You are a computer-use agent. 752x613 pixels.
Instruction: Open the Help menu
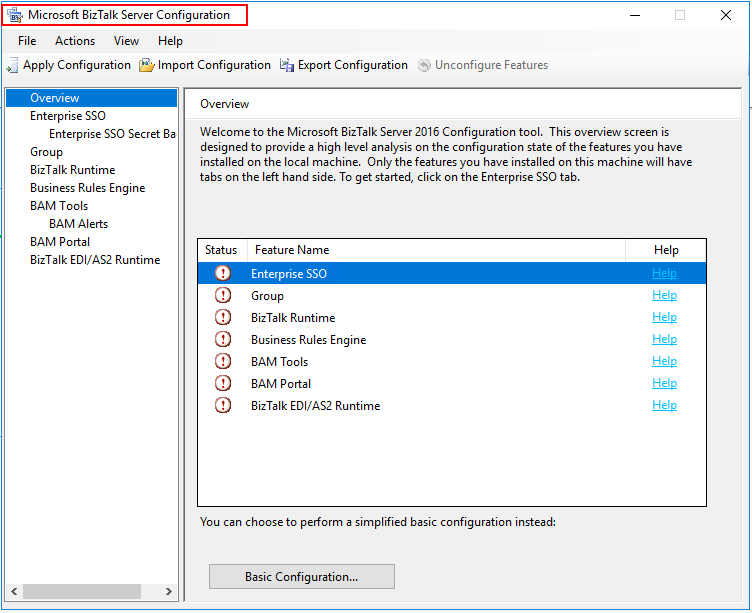point(170,41)
